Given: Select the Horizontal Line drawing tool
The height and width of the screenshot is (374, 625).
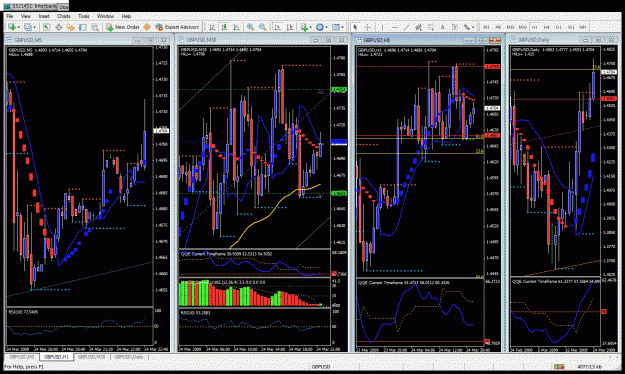Looking at the screenshot, I should click(395, 27).
